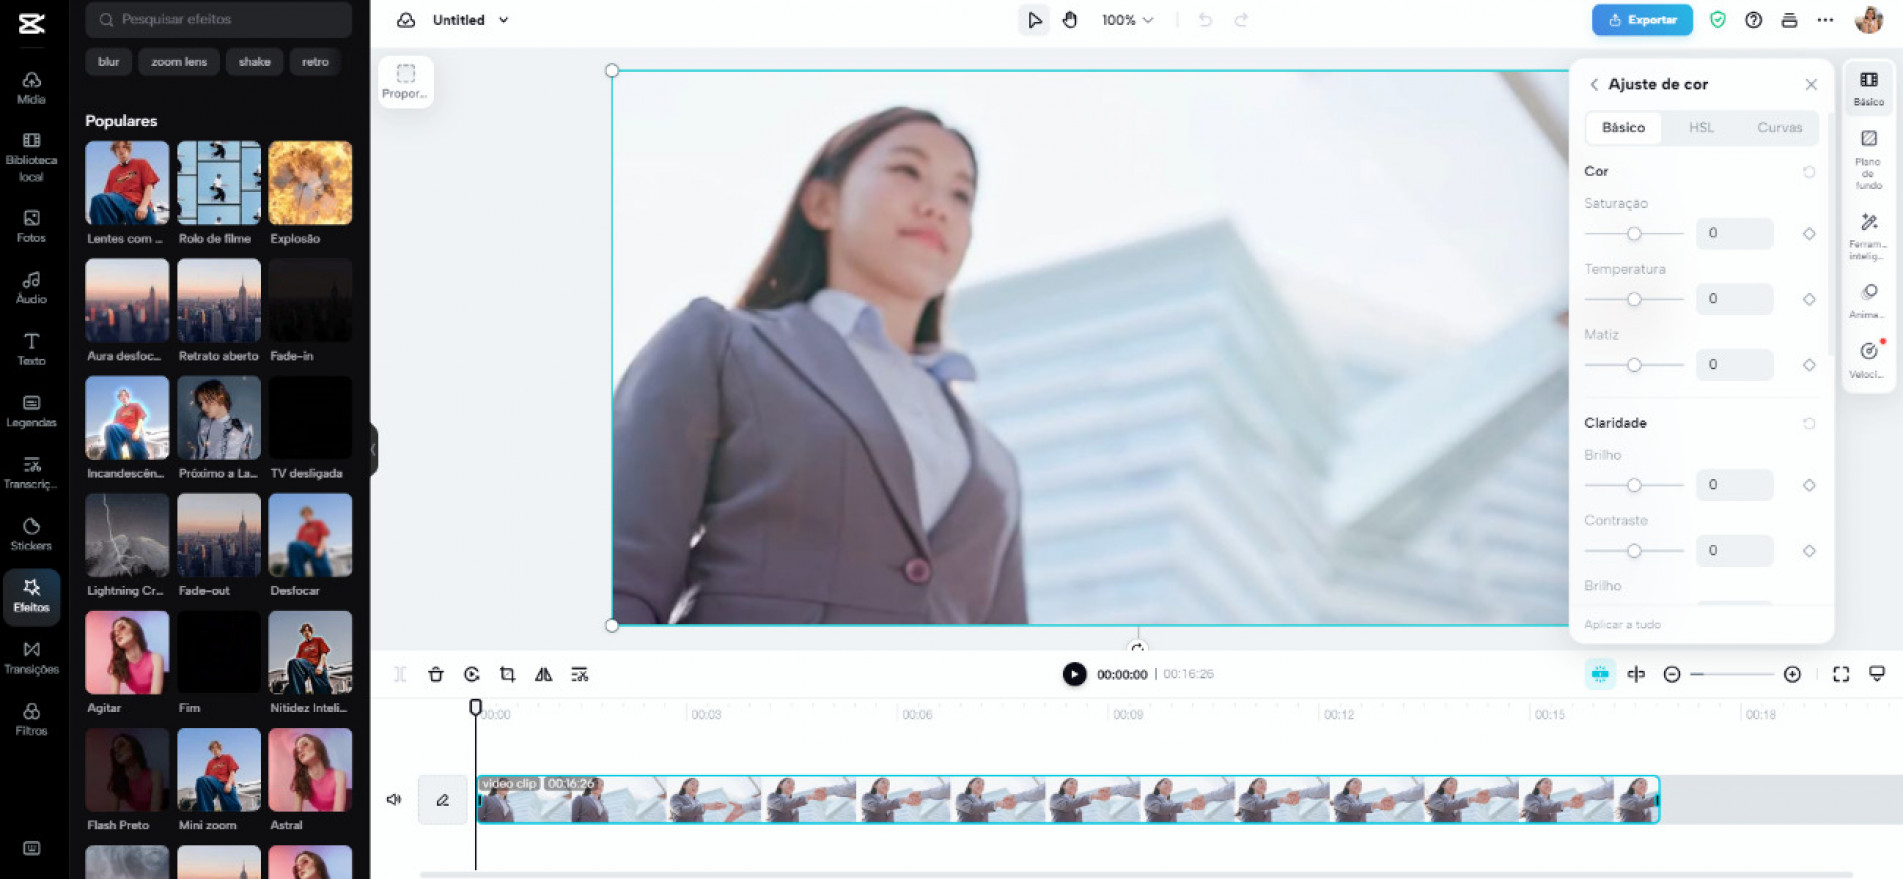Open the 100% zoom level dropdown
This screenshot has height=879, width=1903.
pyautogui.click(x=1127, y=20)
